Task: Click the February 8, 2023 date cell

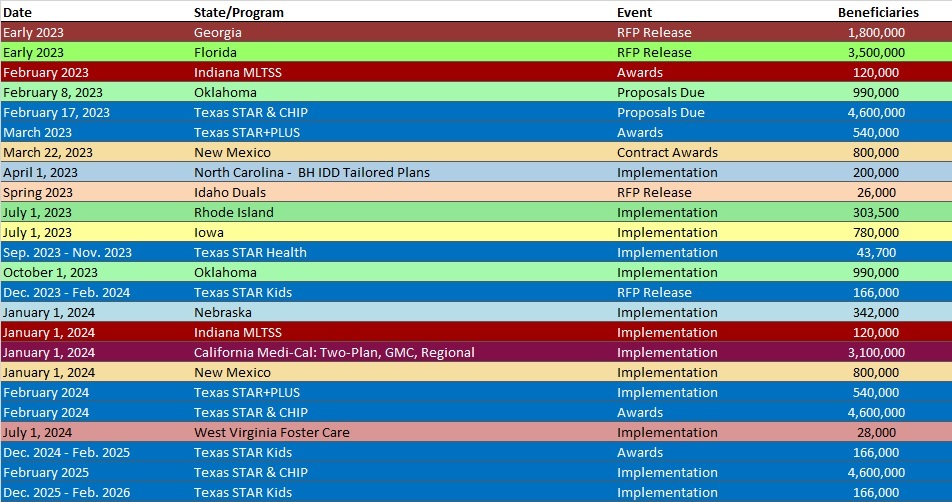Action: point(53,92)
